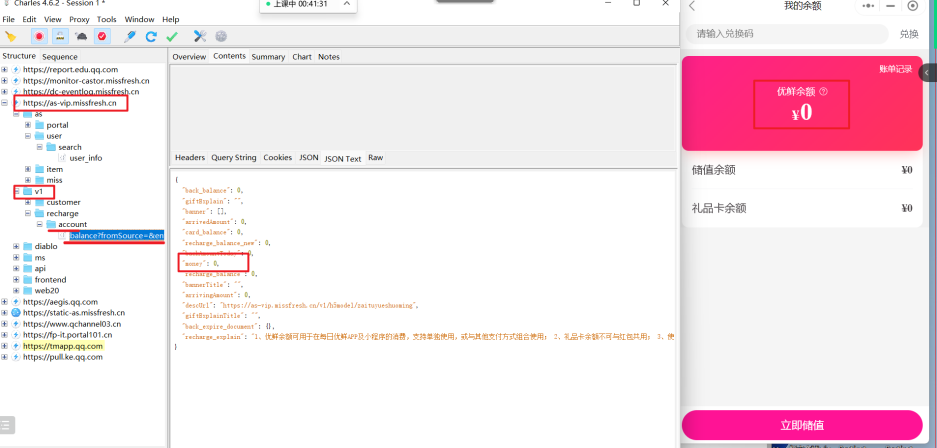Click the 立即储值 recharge button

pos(802,425)
